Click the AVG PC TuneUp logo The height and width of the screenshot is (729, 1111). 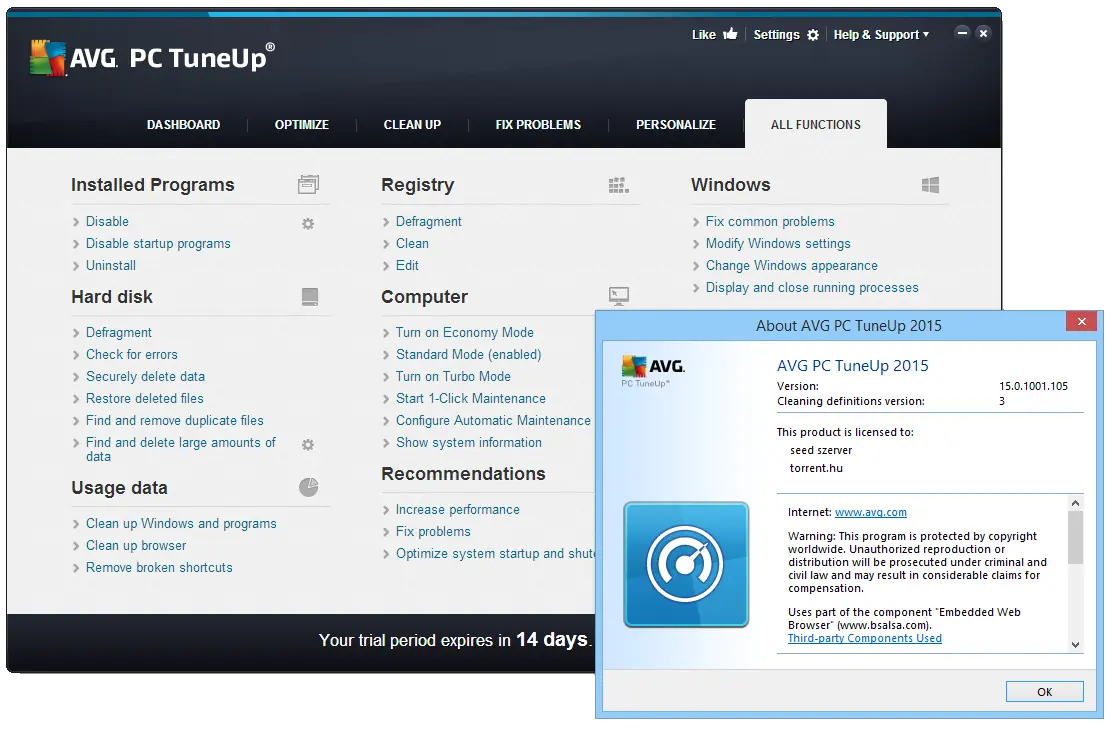[x=152, y=58]
